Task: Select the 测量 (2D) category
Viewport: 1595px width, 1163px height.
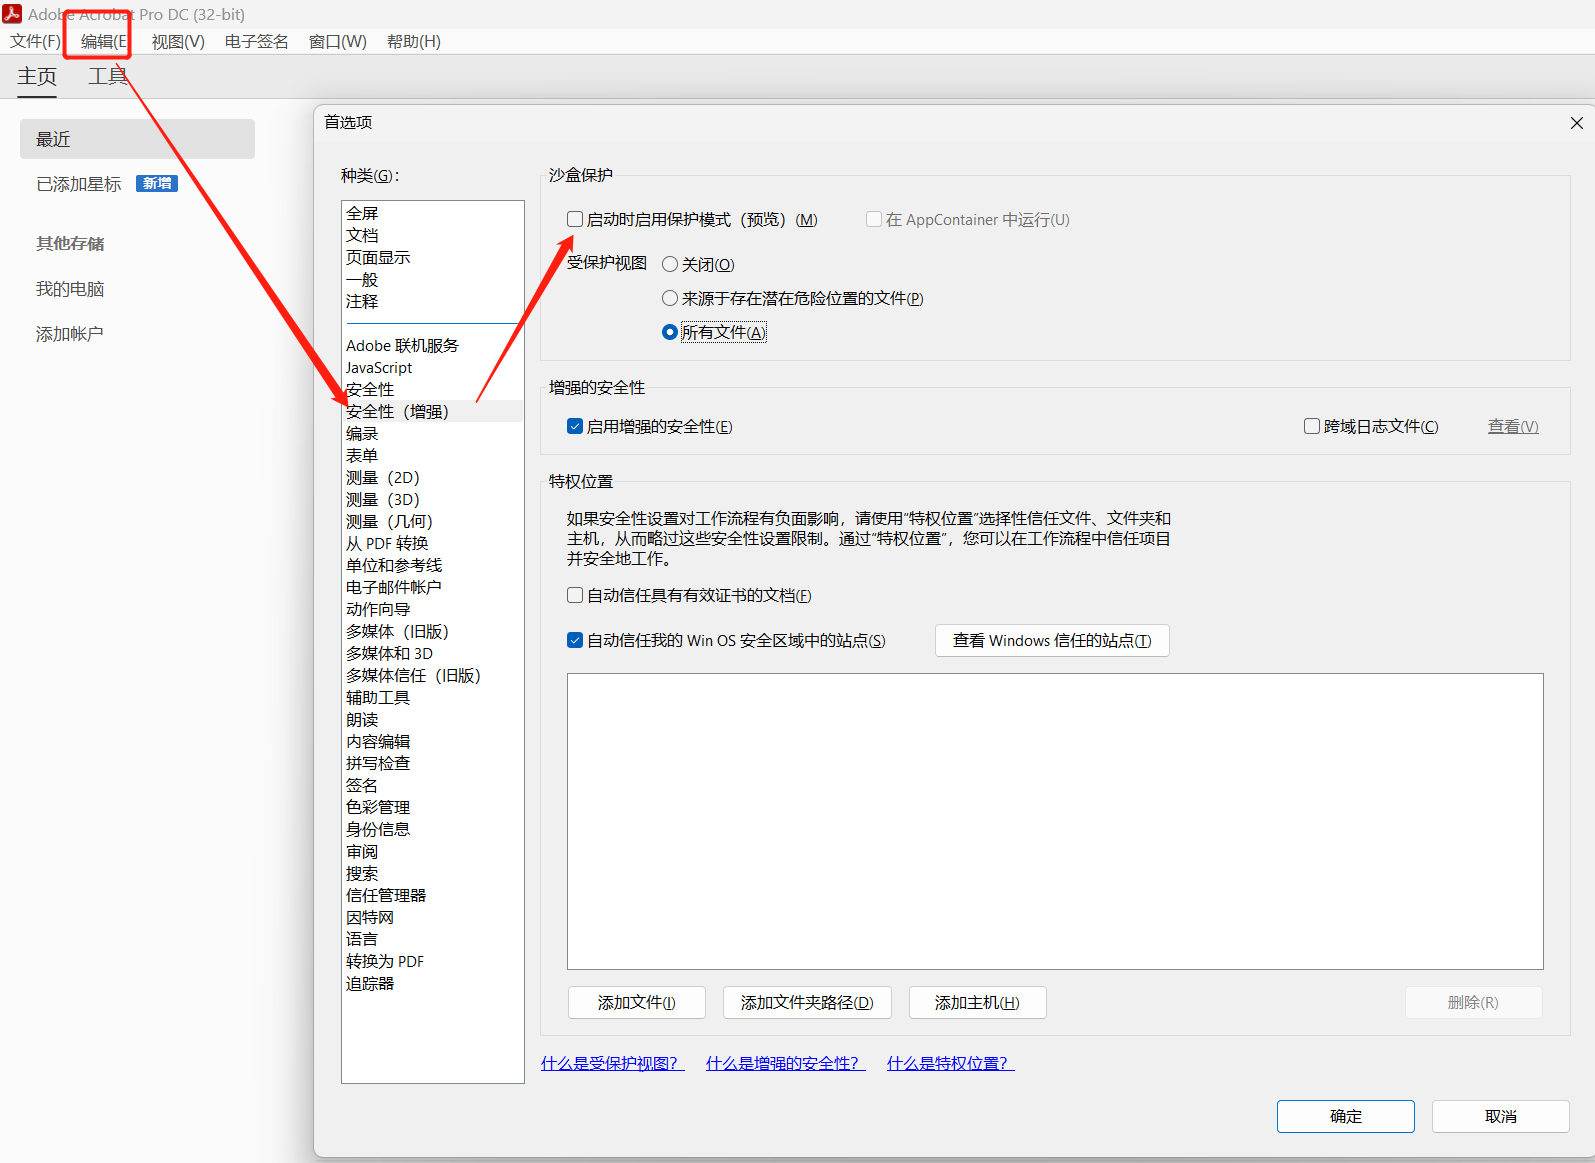Action: 383,477
